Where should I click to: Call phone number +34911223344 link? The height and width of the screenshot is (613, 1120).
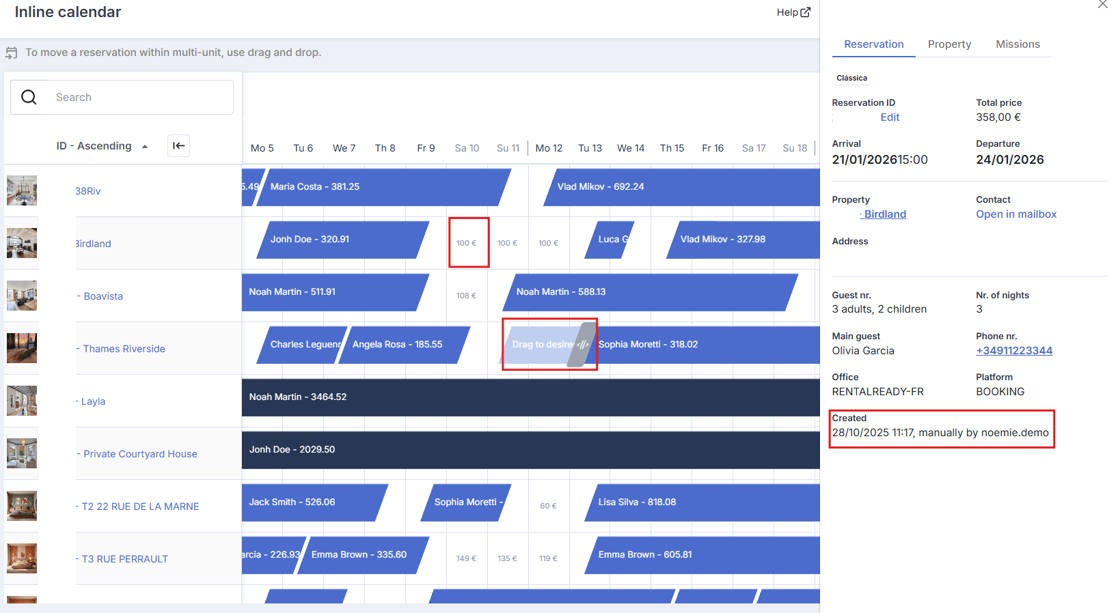(x=1014, y=350)
